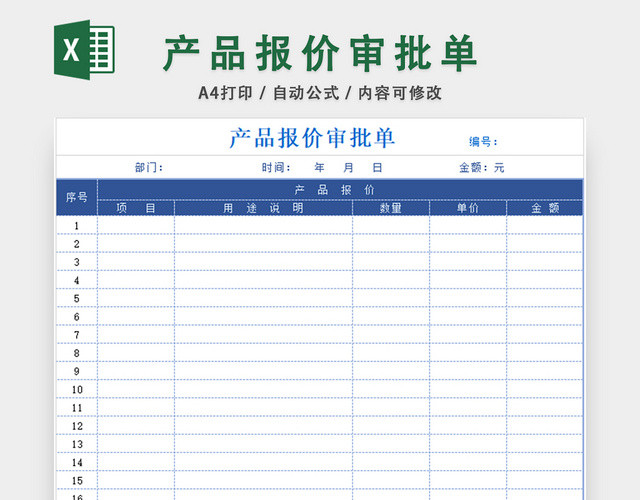Select row number 7 cell
The image size is (640, 500).
(x=77, y=335)
